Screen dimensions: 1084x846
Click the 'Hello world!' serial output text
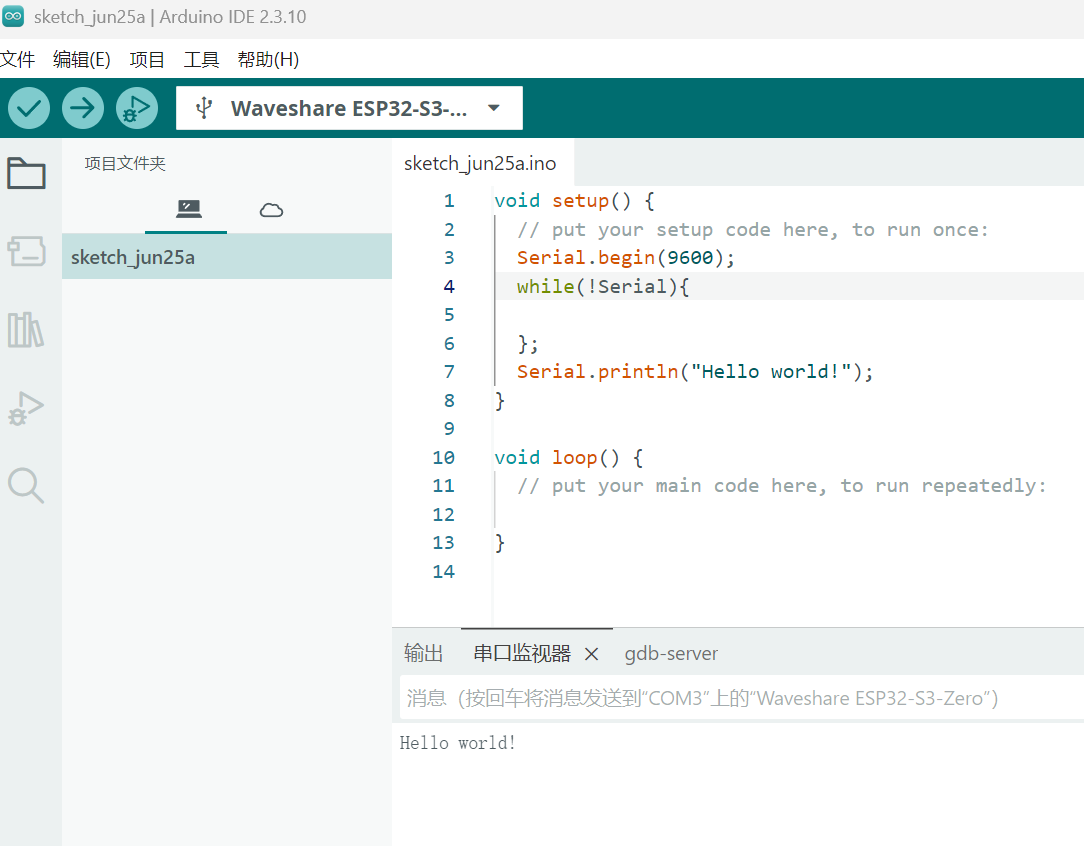click(458, 743)
